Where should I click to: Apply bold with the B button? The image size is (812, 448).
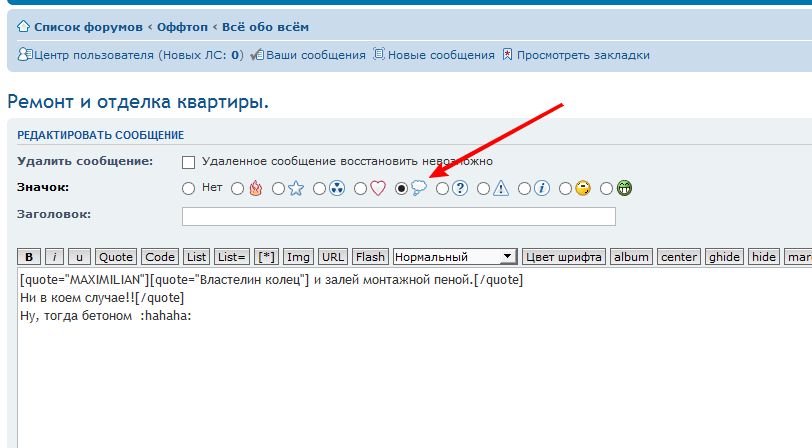click(29, 257)
